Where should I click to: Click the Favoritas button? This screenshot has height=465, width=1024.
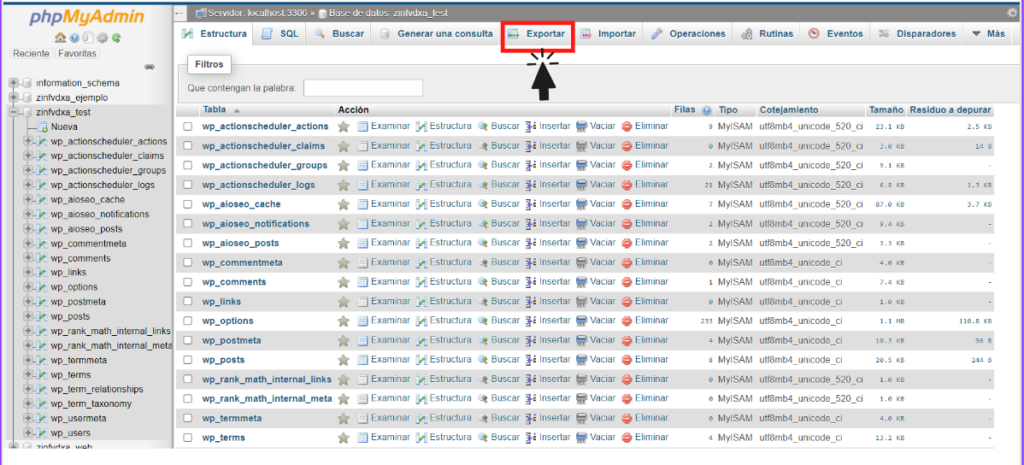tap(77, 54)
